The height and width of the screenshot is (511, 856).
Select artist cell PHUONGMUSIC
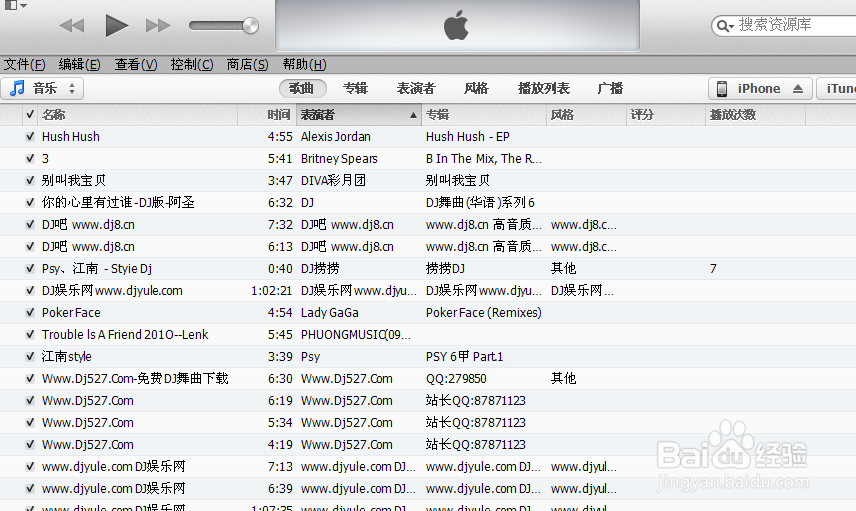click(x=355, y=335)
